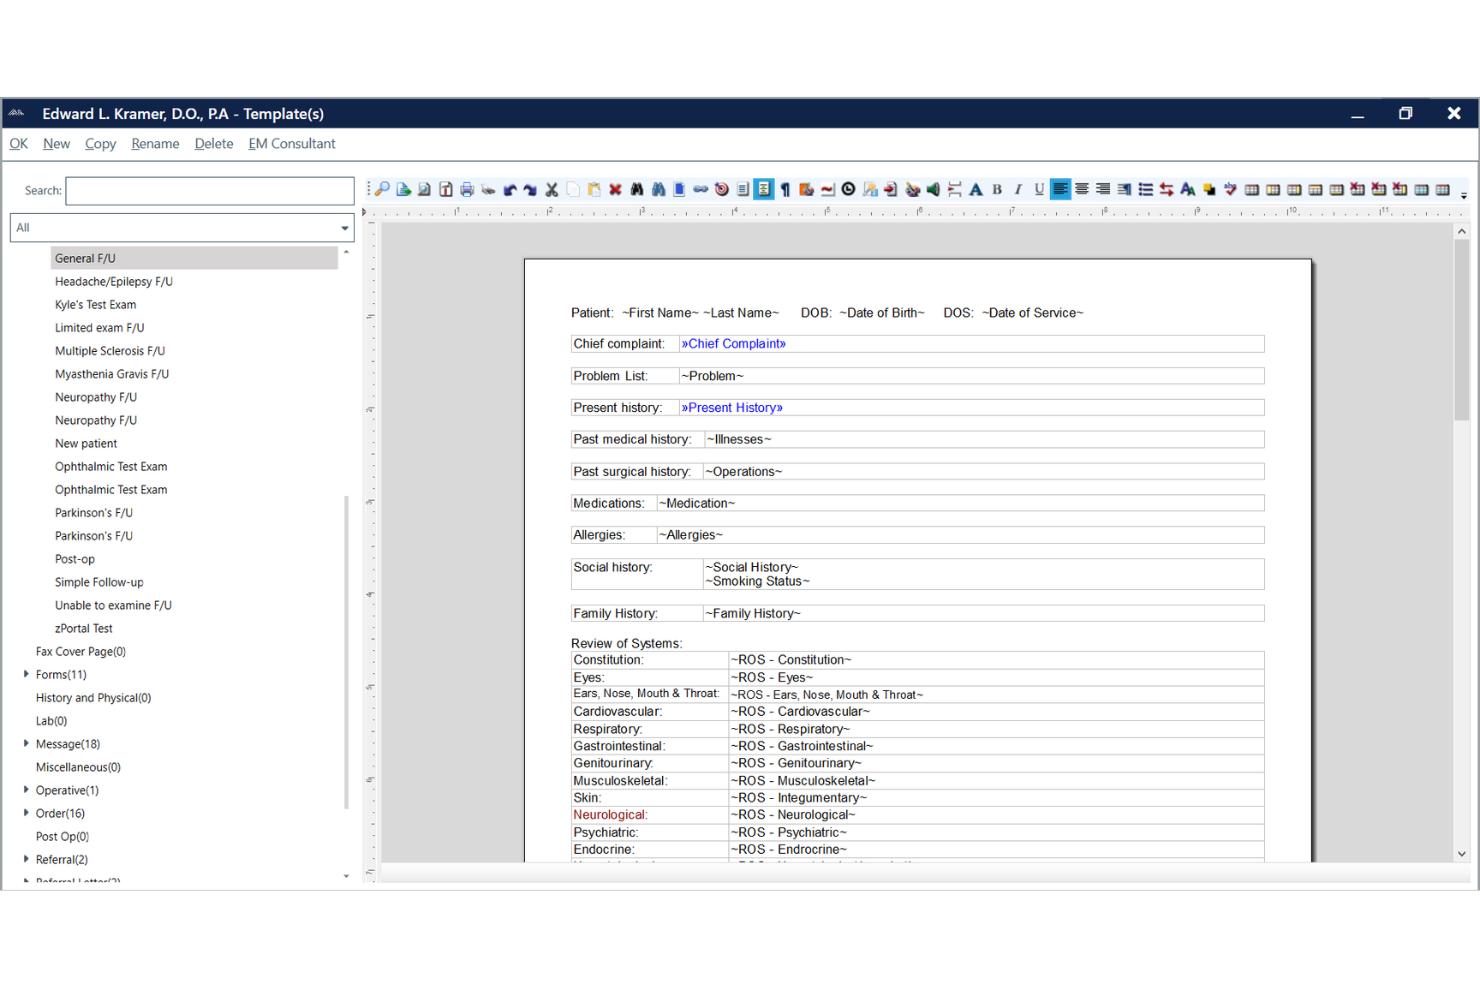
Task: Toggle the paragraph marks display
Action: click(784, 188)
